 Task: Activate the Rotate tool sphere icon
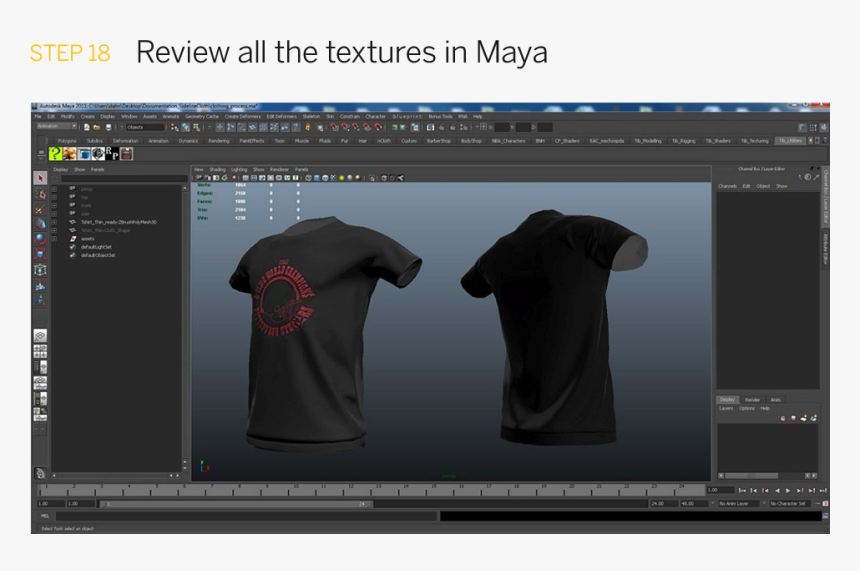40,239
